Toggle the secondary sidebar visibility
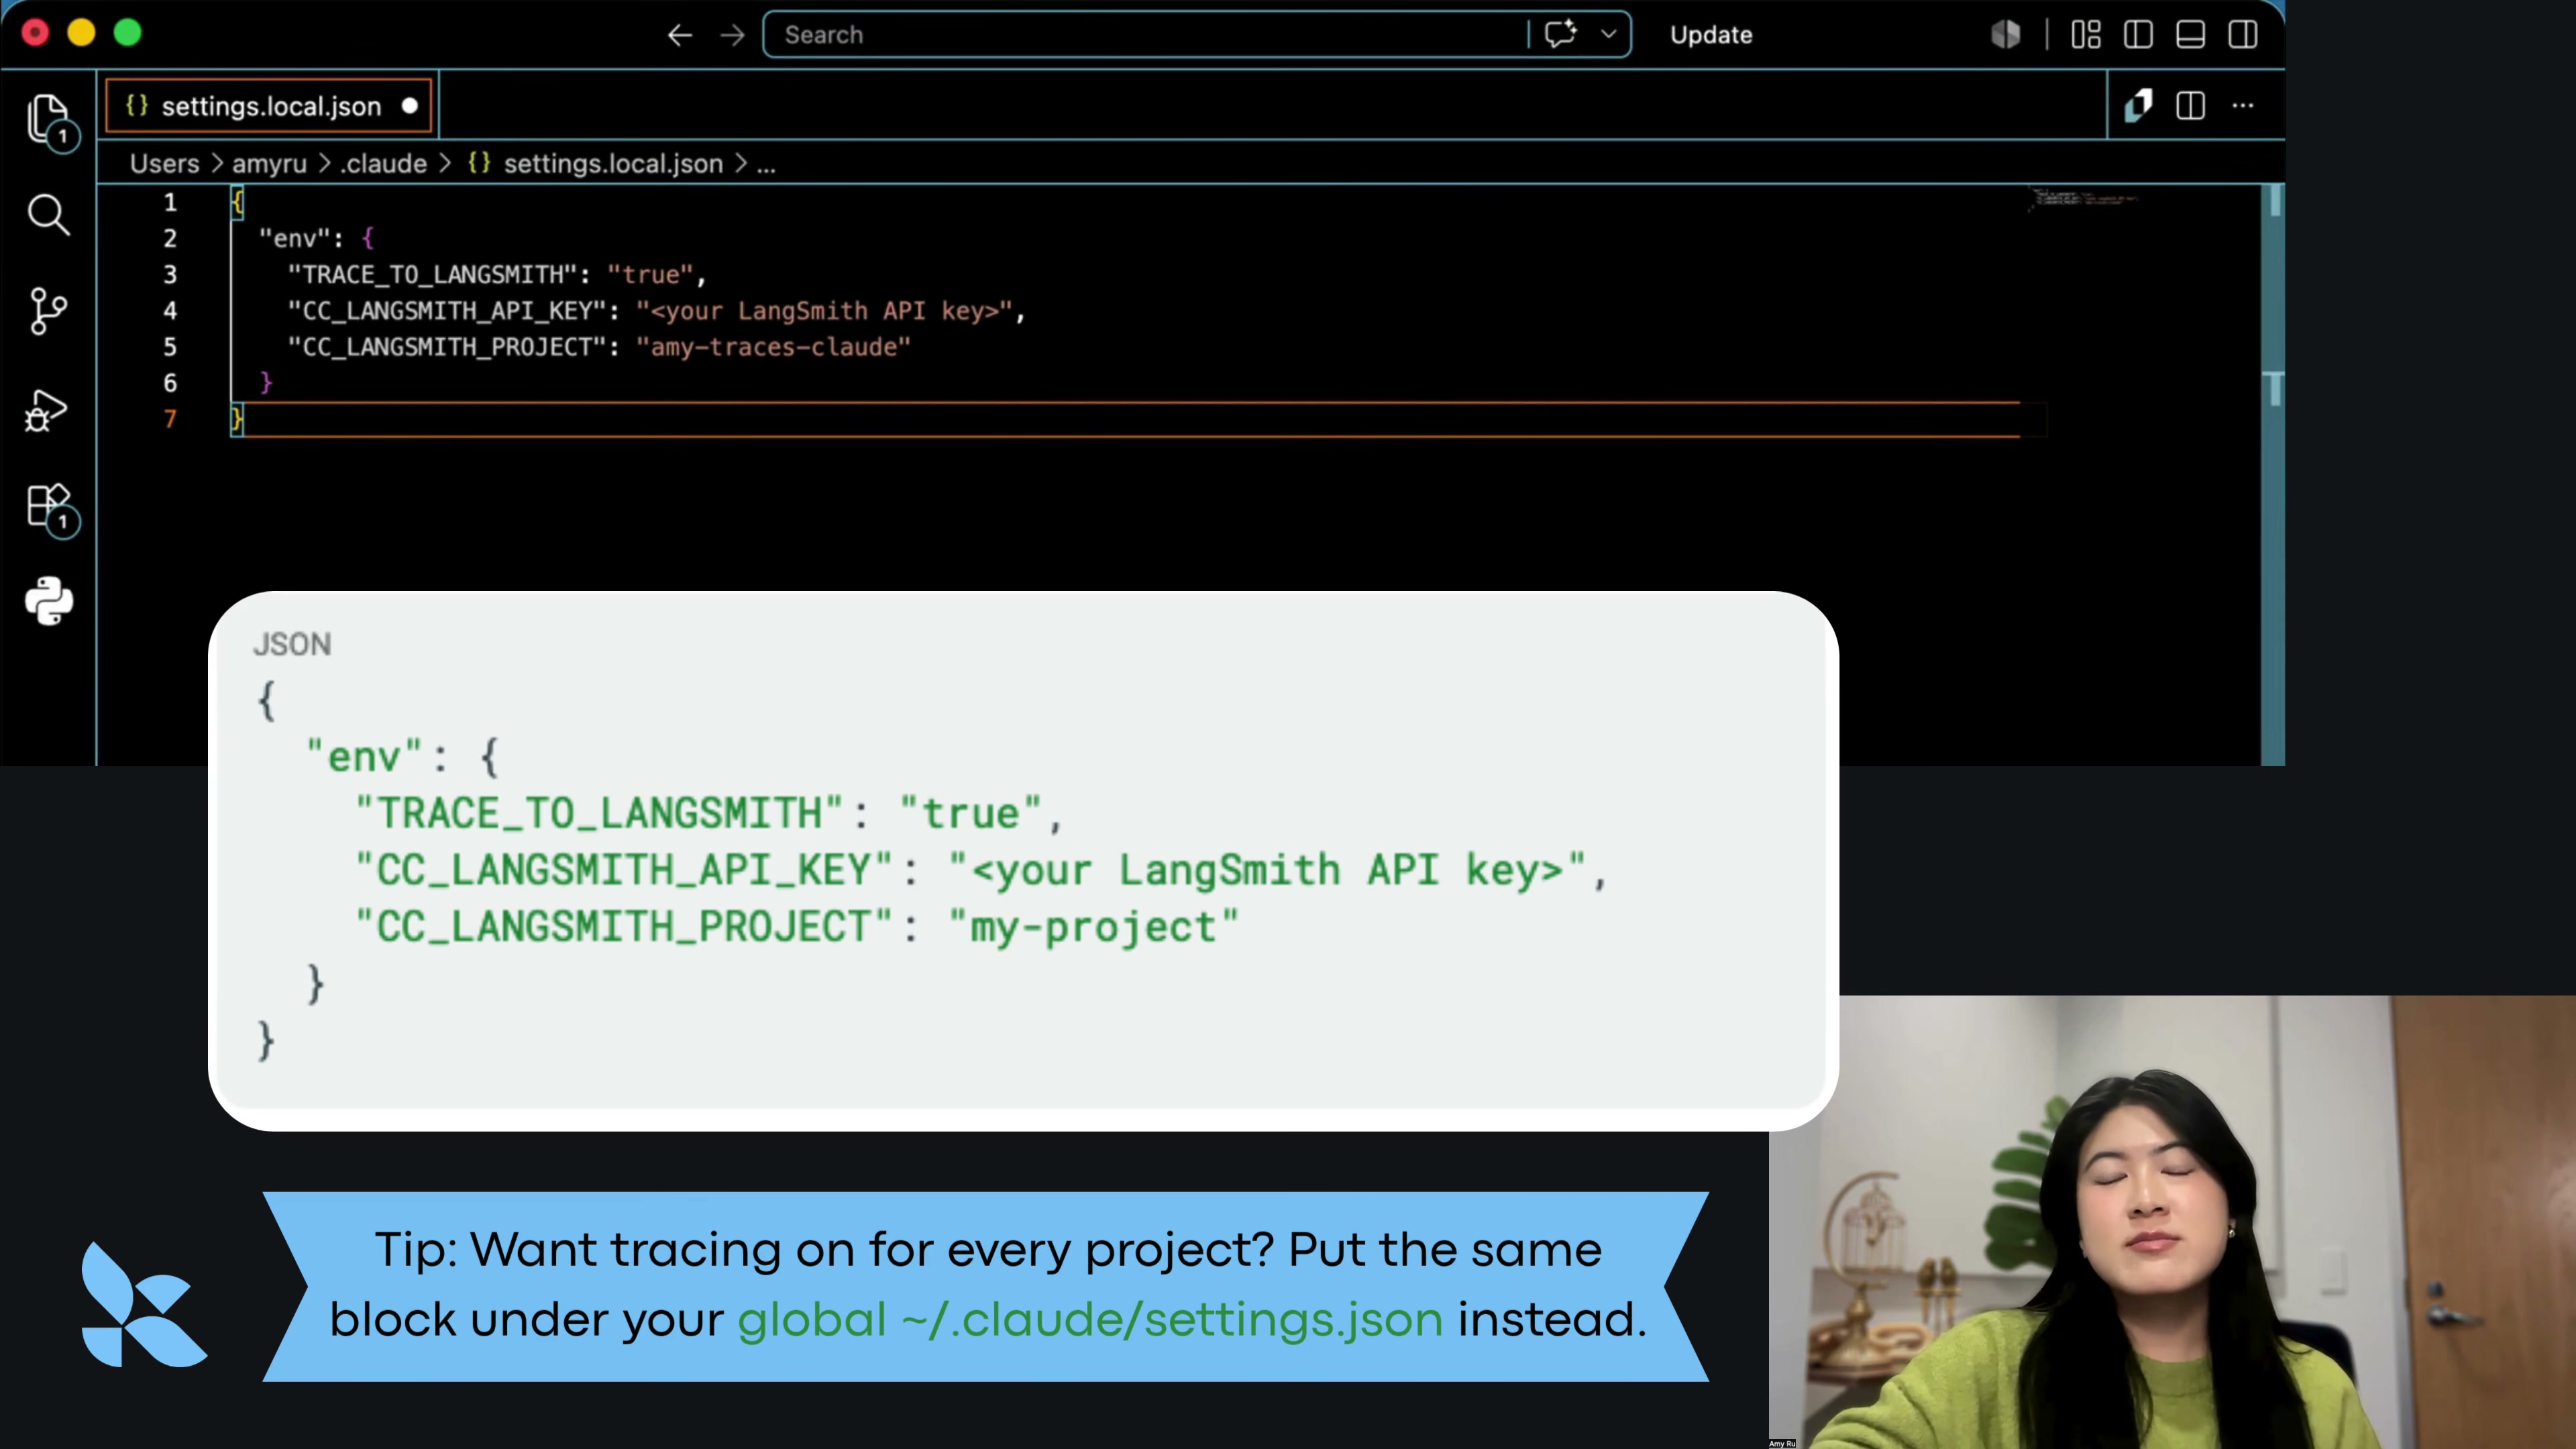 tap(2242, 35)
